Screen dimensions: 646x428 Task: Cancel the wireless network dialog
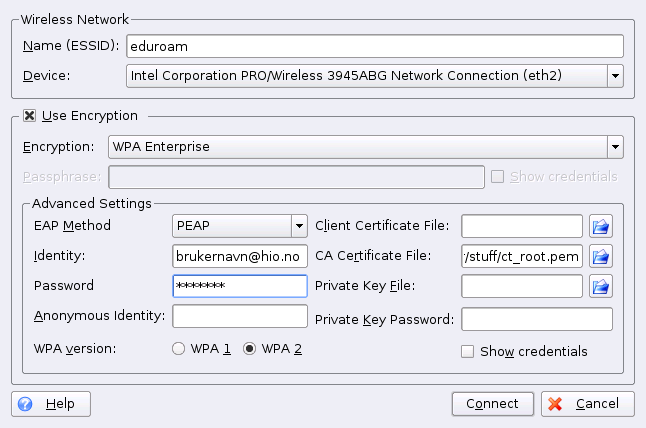(587, 404)
